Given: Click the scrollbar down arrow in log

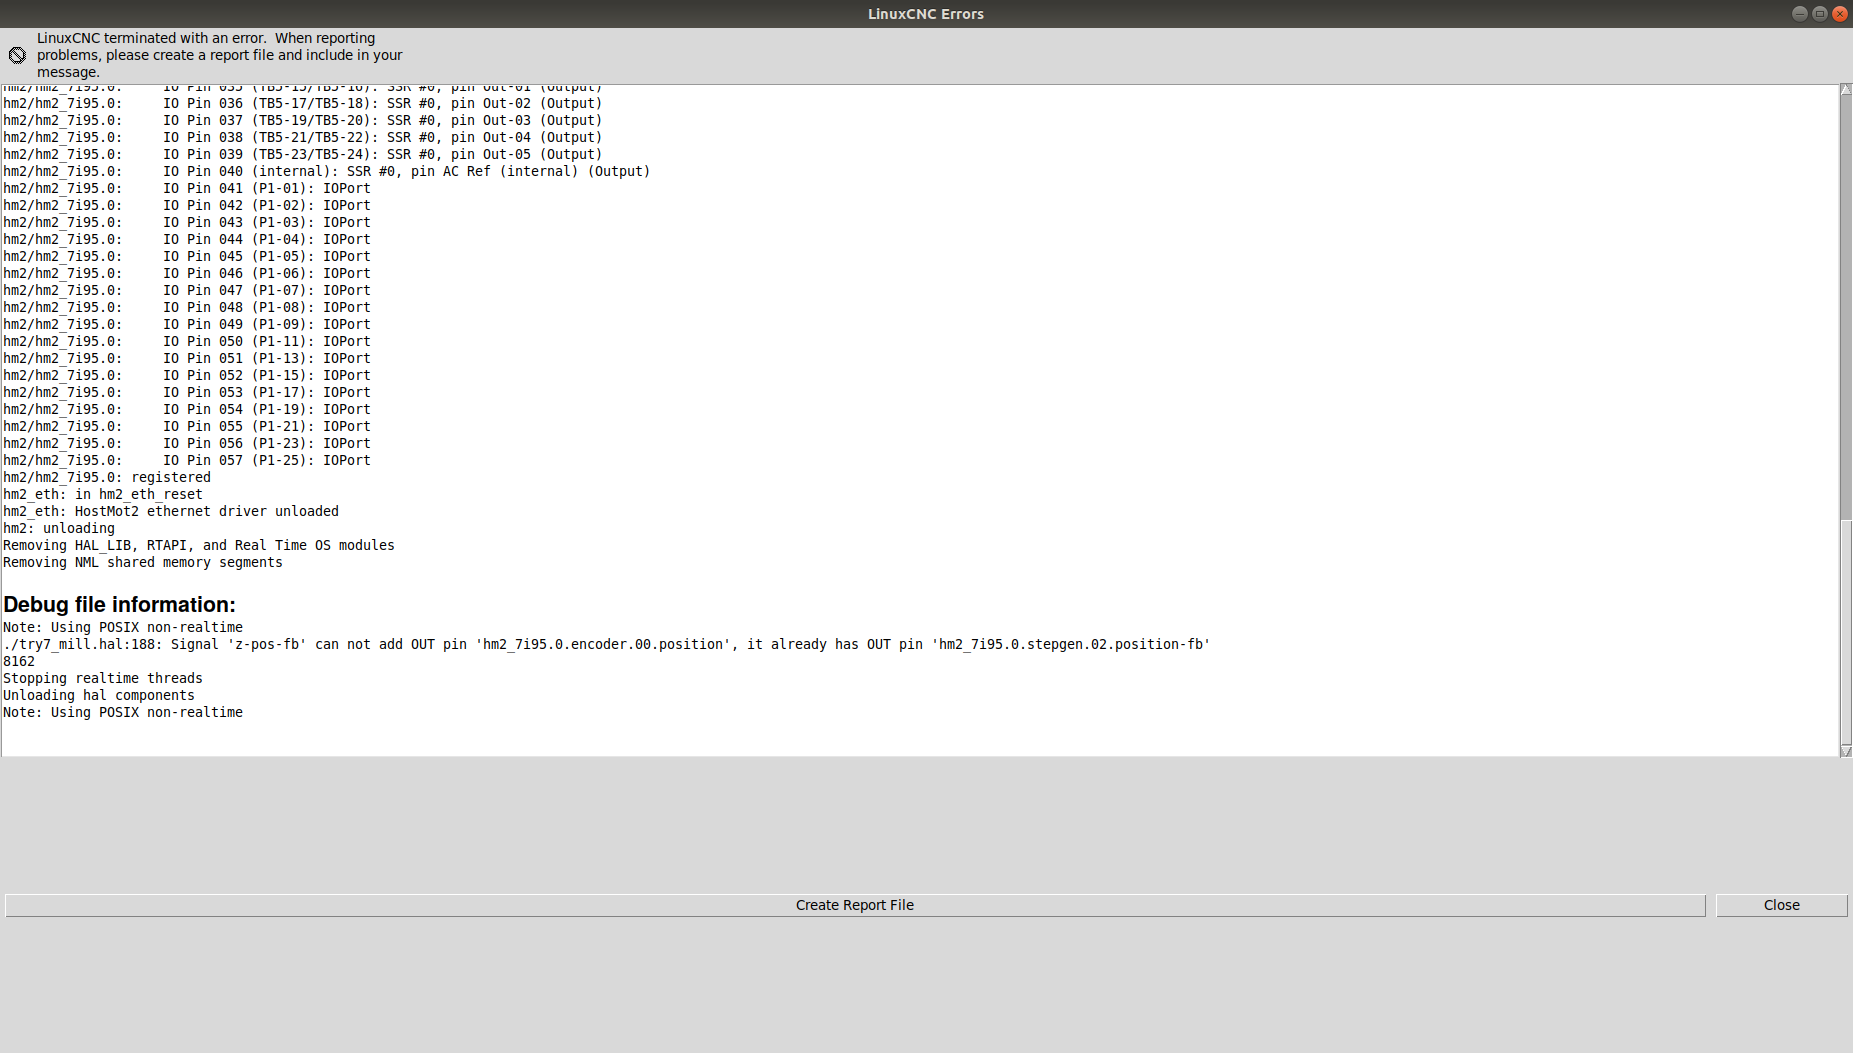Looking at the screenshot, I should pos(1846,751).
